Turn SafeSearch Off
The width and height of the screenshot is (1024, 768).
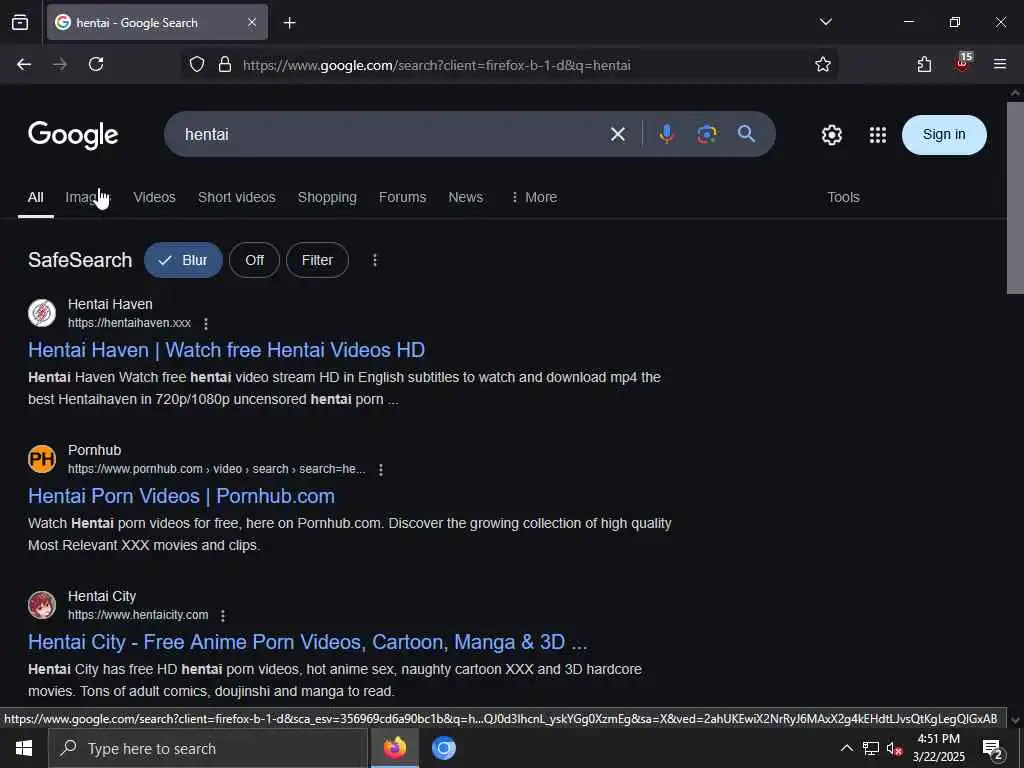255,260
